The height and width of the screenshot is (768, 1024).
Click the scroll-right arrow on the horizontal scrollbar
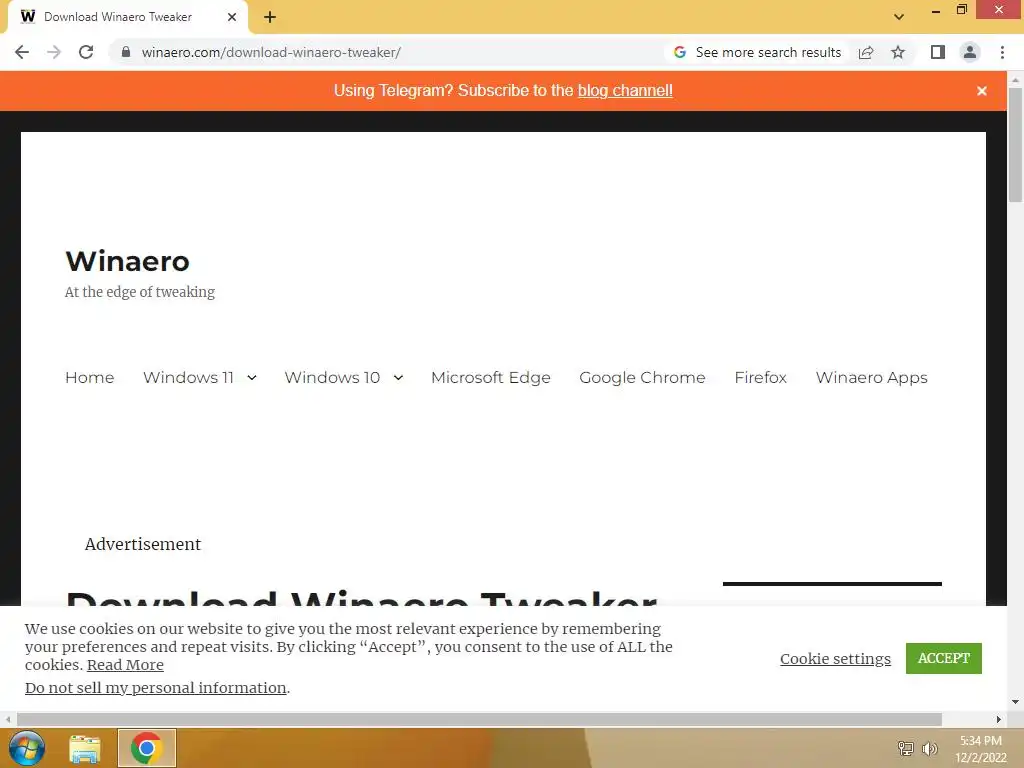pos(999,719)
